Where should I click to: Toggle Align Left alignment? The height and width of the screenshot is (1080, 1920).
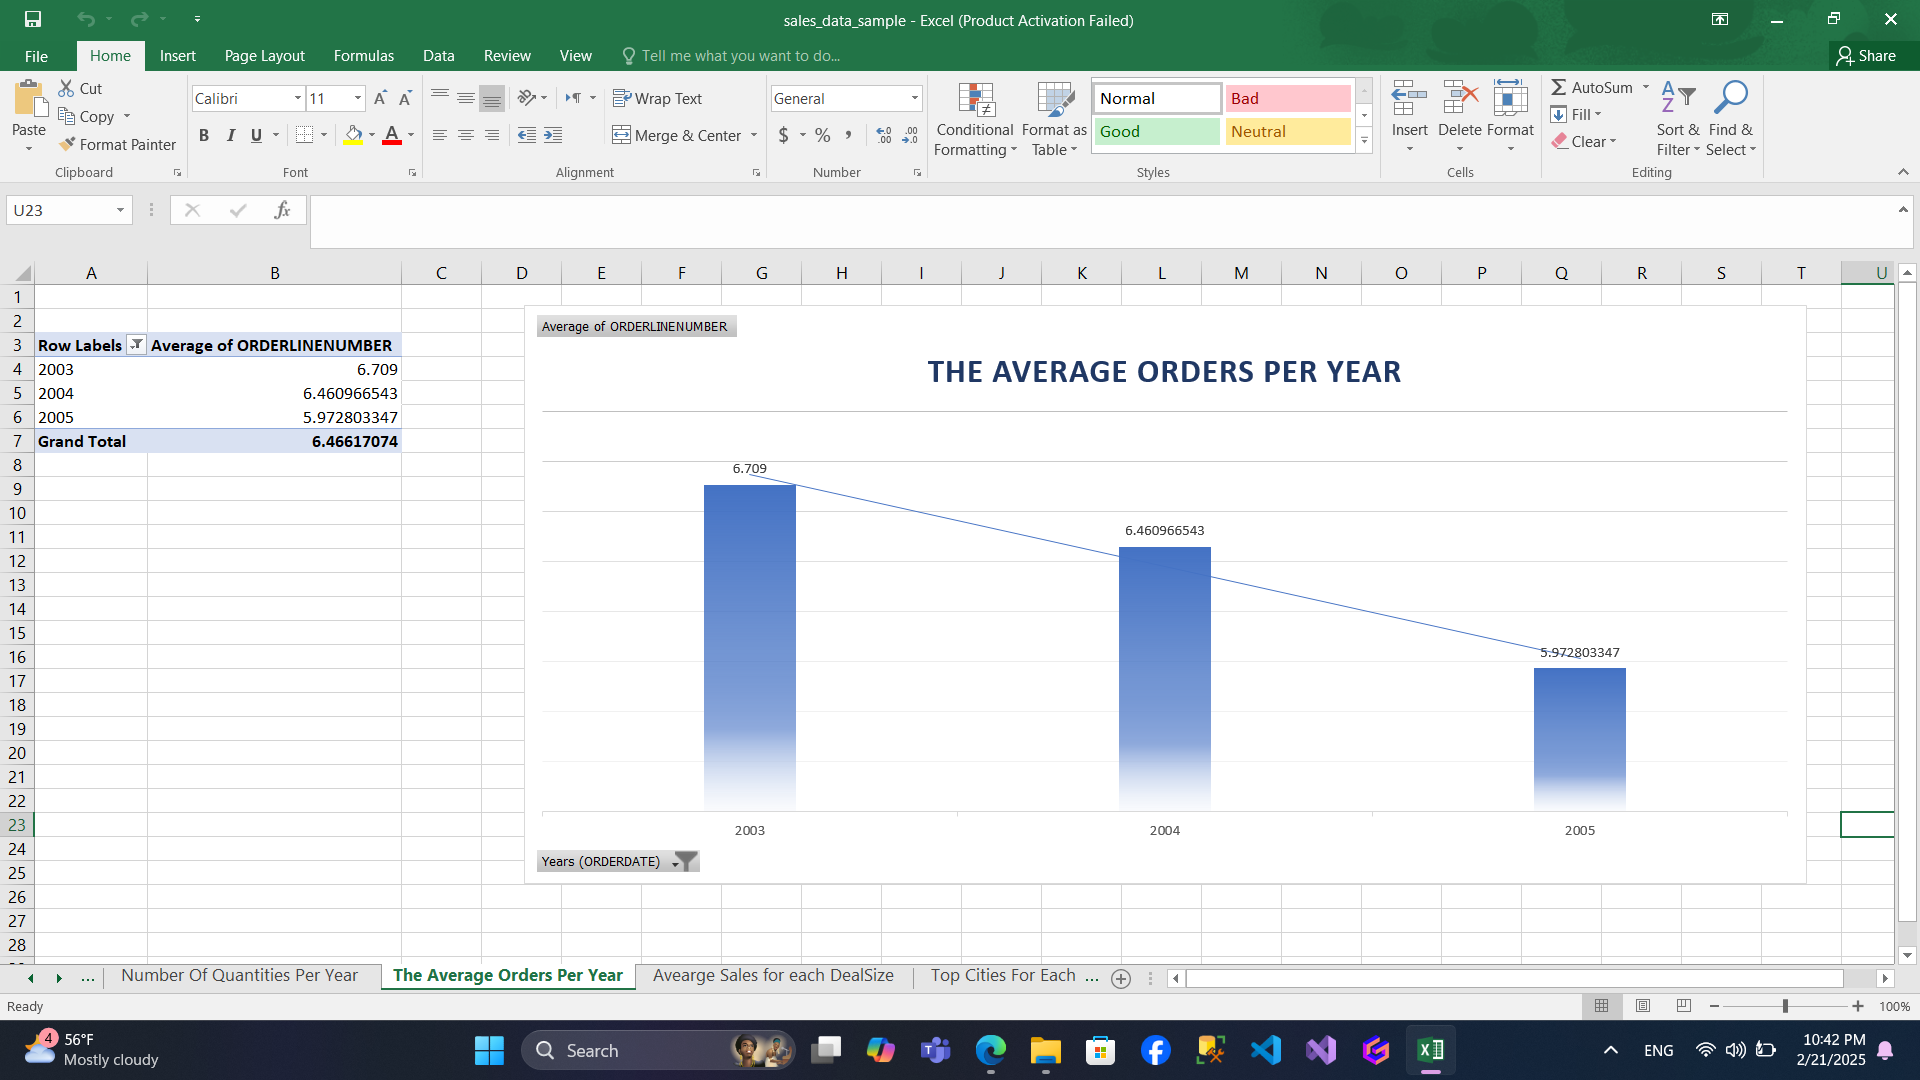pos(440,135)
